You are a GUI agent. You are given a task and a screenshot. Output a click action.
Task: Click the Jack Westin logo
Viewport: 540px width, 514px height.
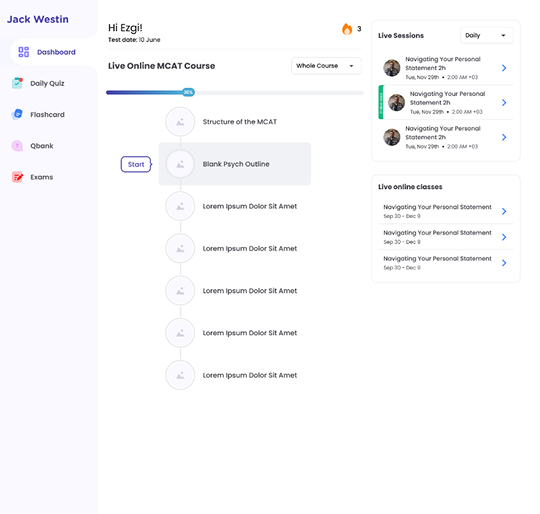(38, 19)
